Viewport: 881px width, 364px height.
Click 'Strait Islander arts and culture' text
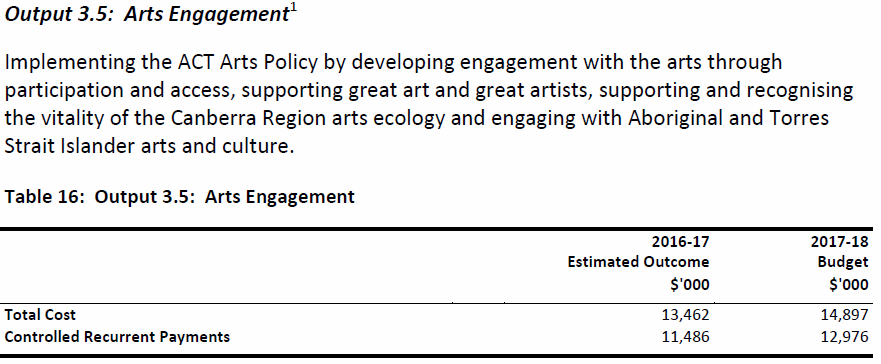149,147
